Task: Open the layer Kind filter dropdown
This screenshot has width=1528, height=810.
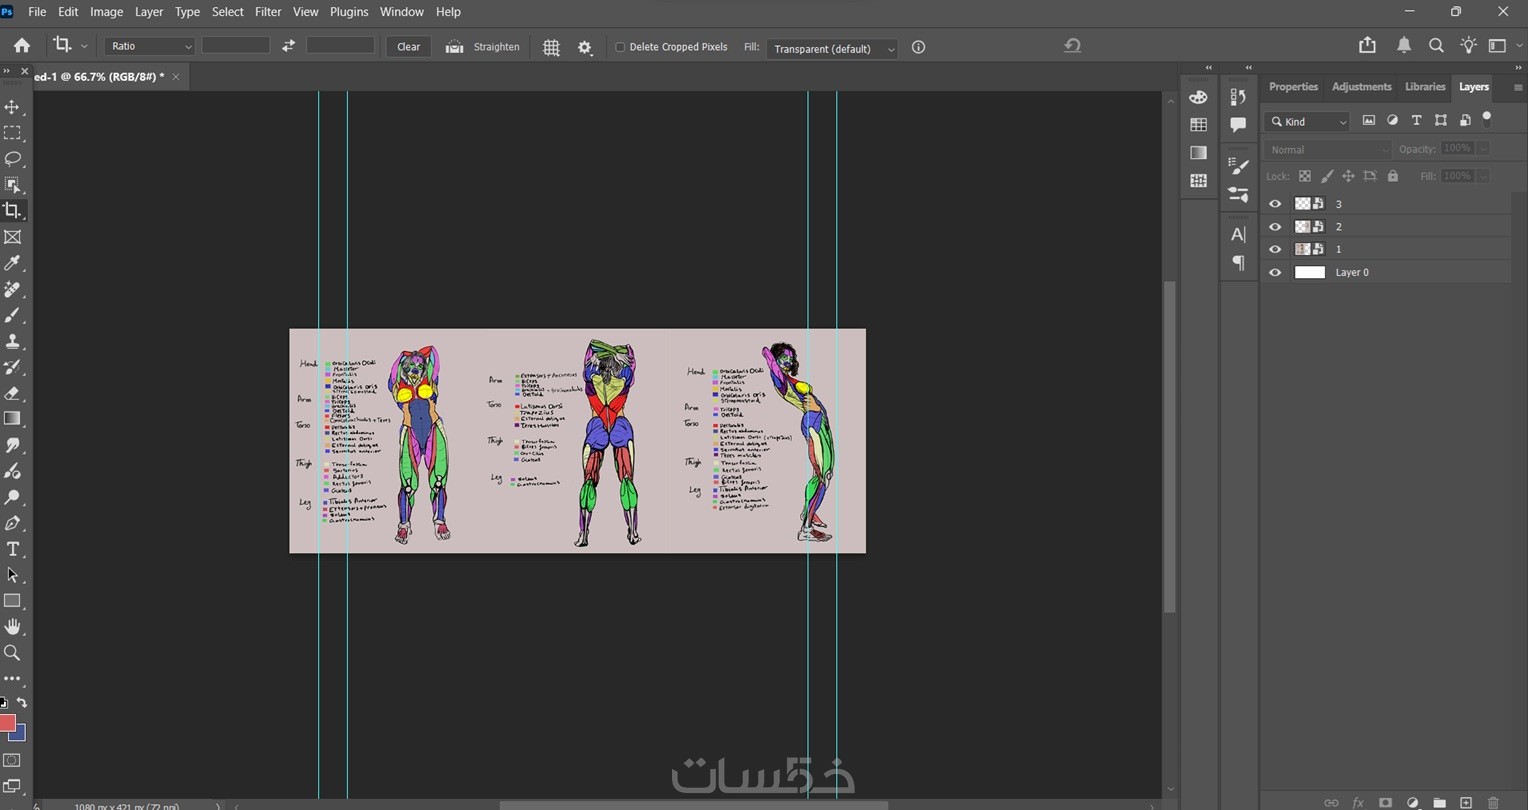Action: (x=1308, y=121)
